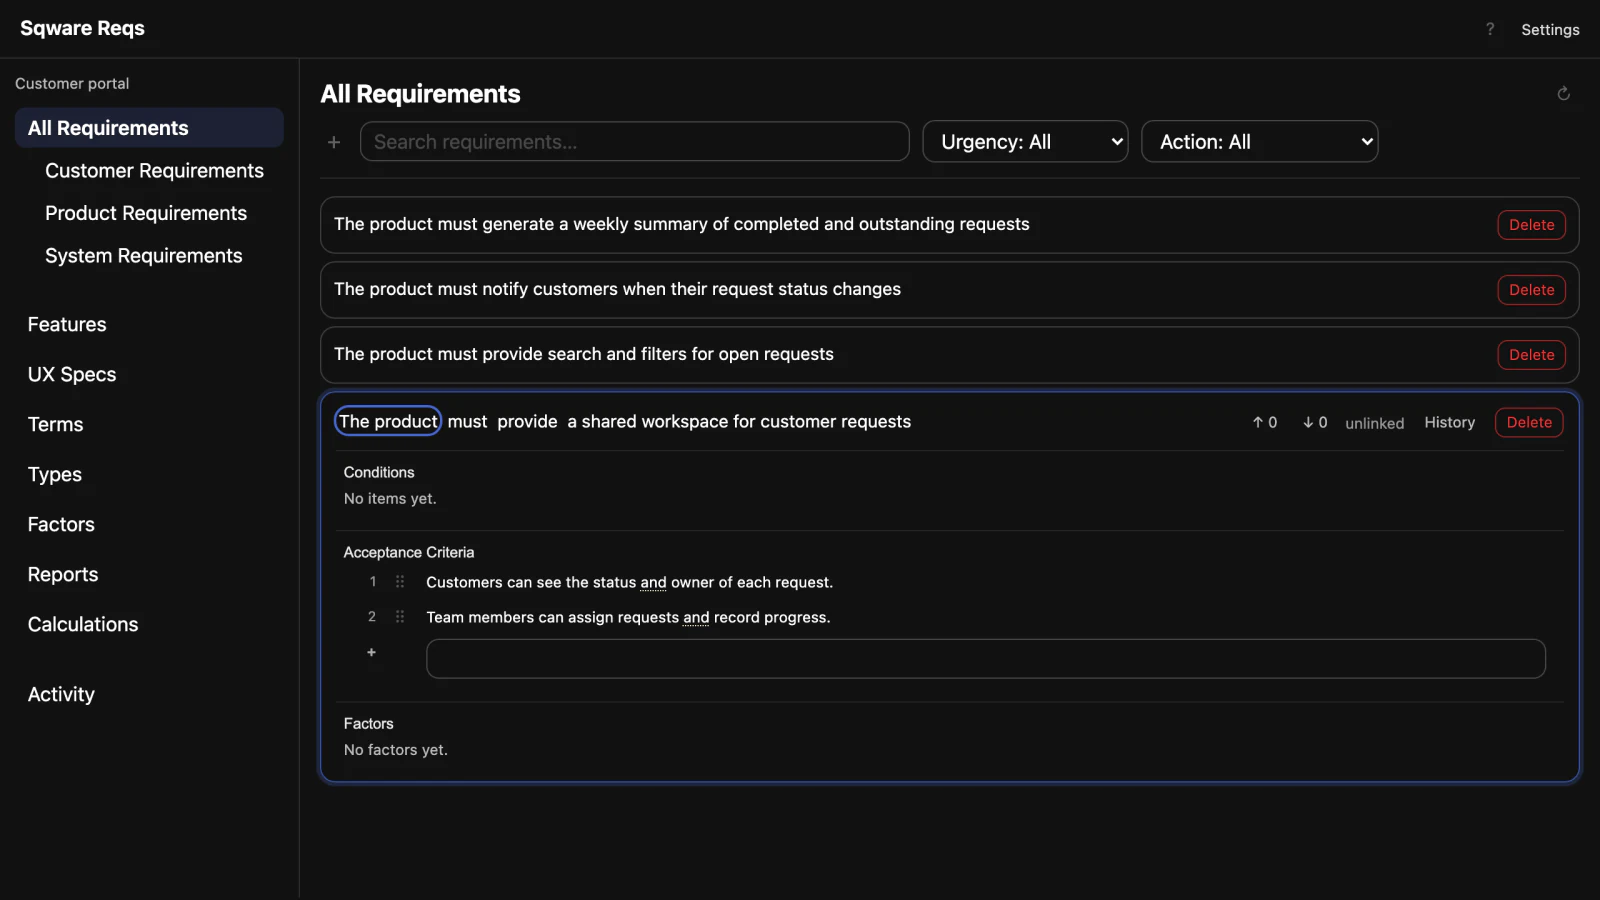Viewport: 1600px width, 900px height.
Task: Open Product Requirements in sidebar
Action: coord(146,213)
